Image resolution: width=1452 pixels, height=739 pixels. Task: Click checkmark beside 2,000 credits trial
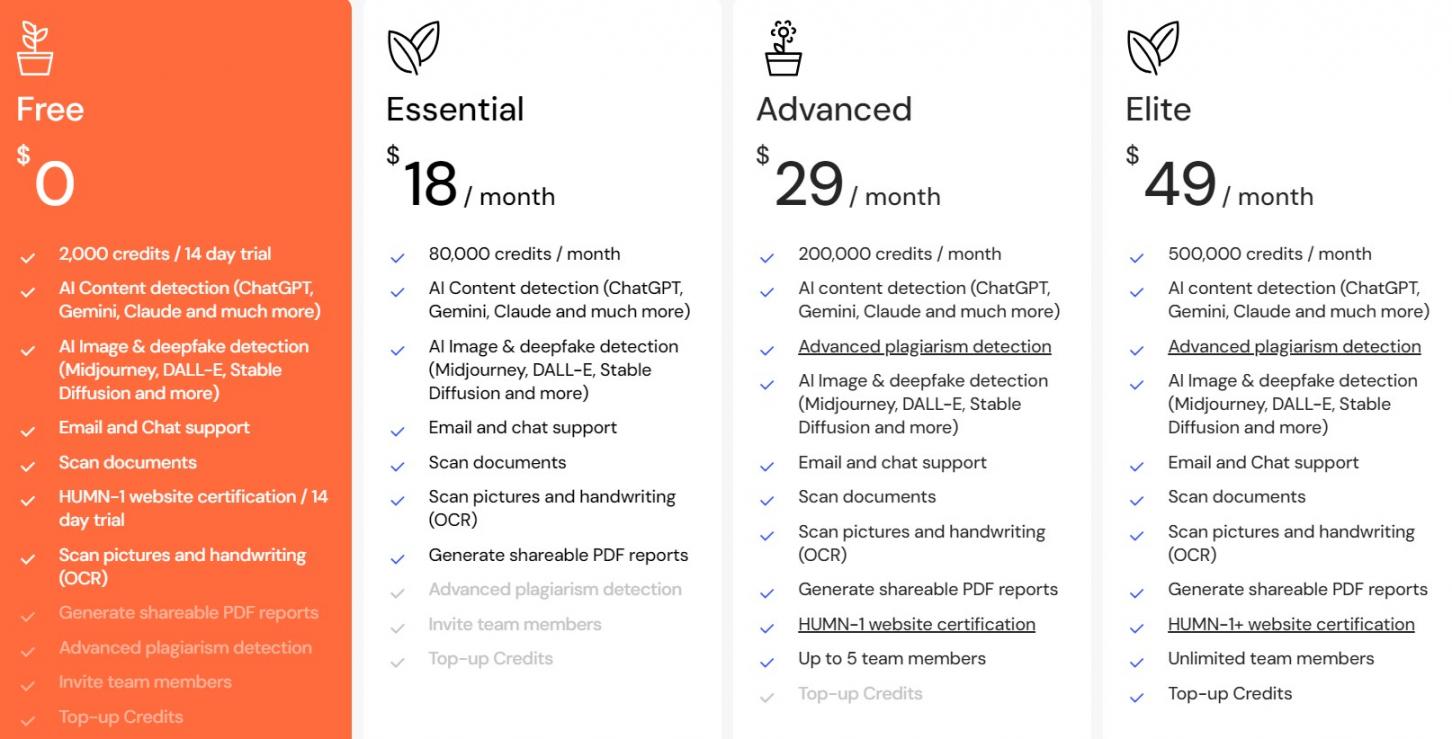(28, 257)
